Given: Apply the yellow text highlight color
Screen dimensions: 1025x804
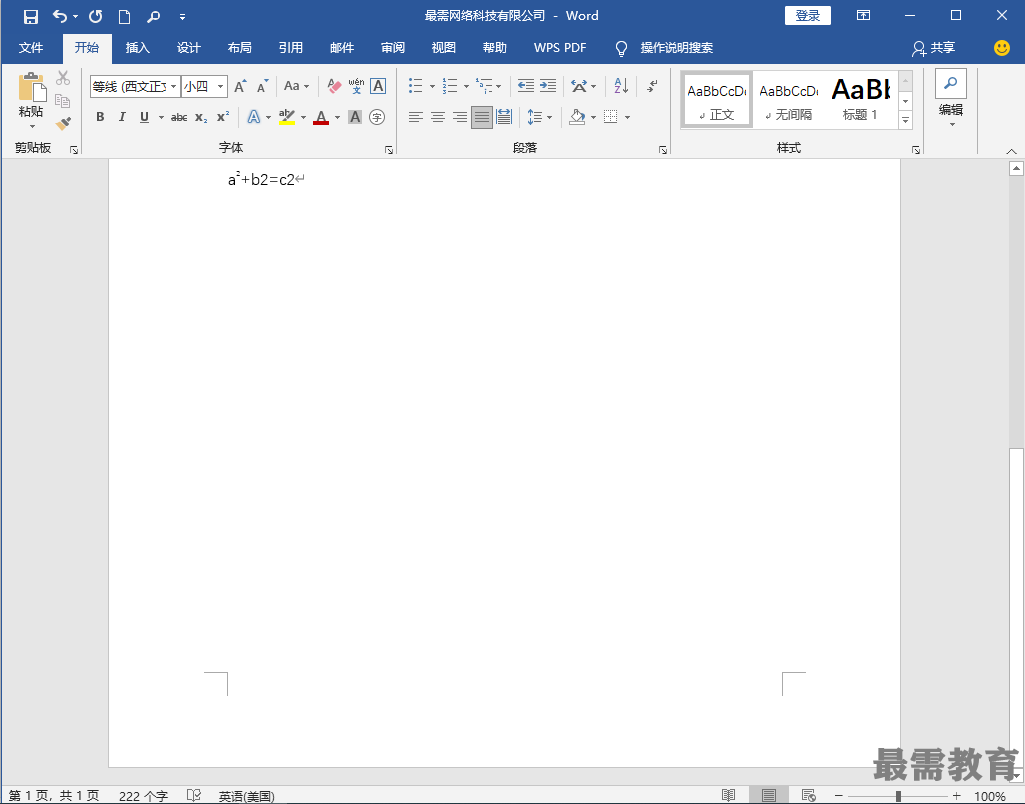Looking at the screenshot, I should [x=287, y=117].
